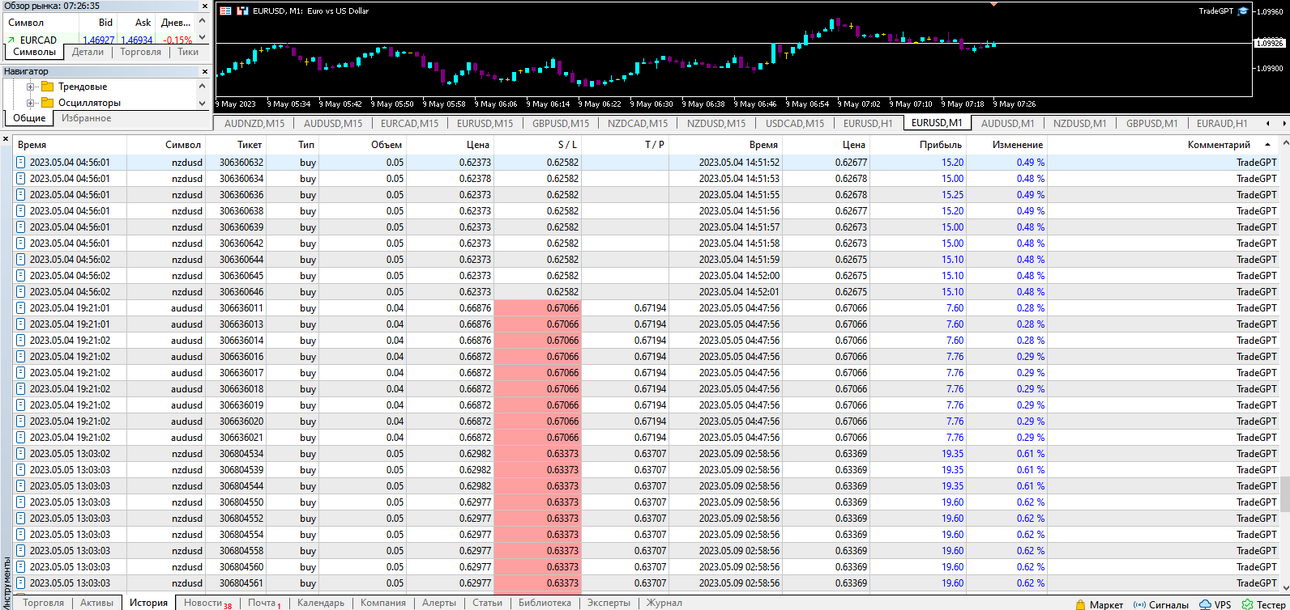
Task: Click the red chart shift triangle marker
Action: coord(993,4)
